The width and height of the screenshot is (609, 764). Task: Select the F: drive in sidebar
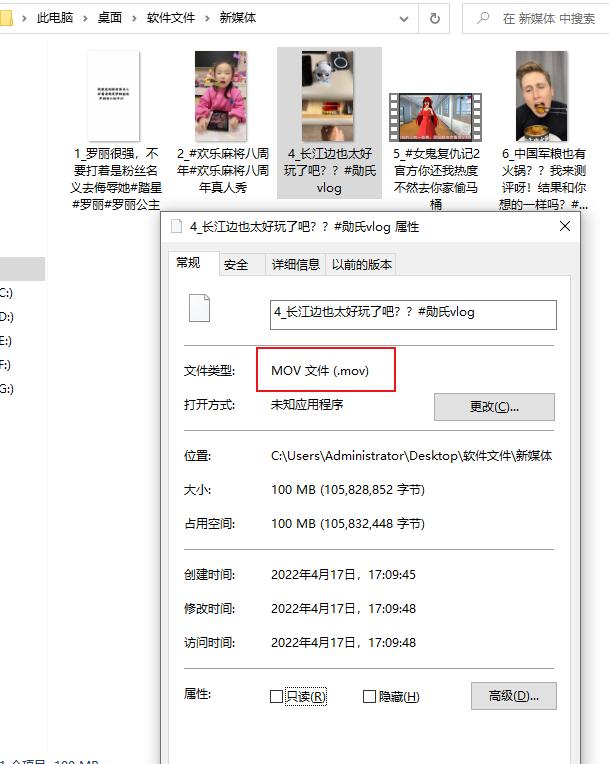coord(5,364)
